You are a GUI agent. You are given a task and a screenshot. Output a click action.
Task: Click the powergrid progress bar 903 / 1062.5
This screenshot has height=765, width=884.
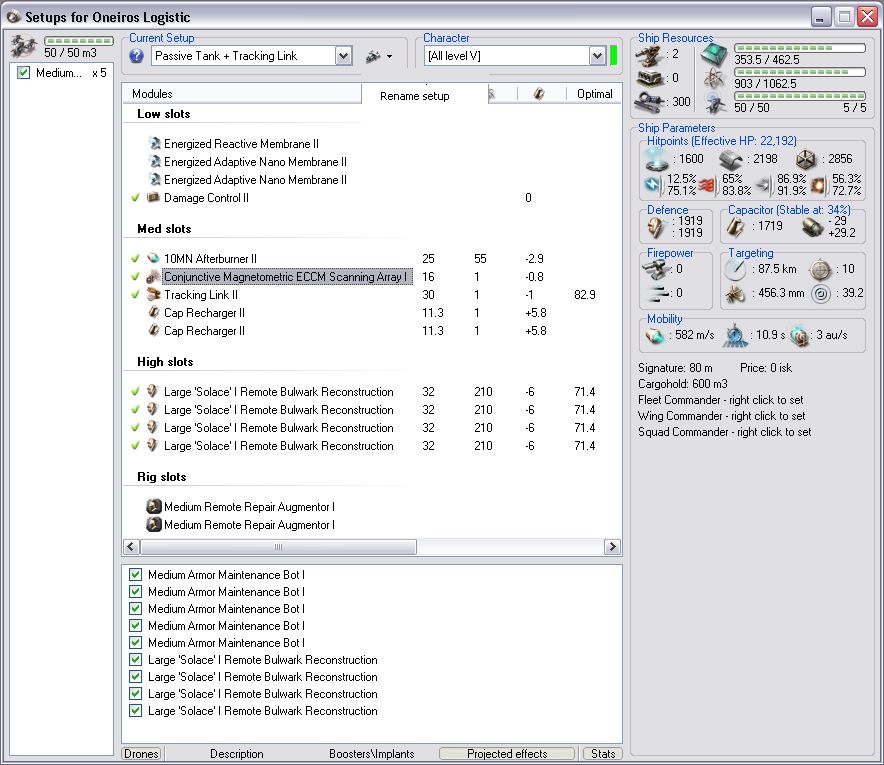point(800,72)
